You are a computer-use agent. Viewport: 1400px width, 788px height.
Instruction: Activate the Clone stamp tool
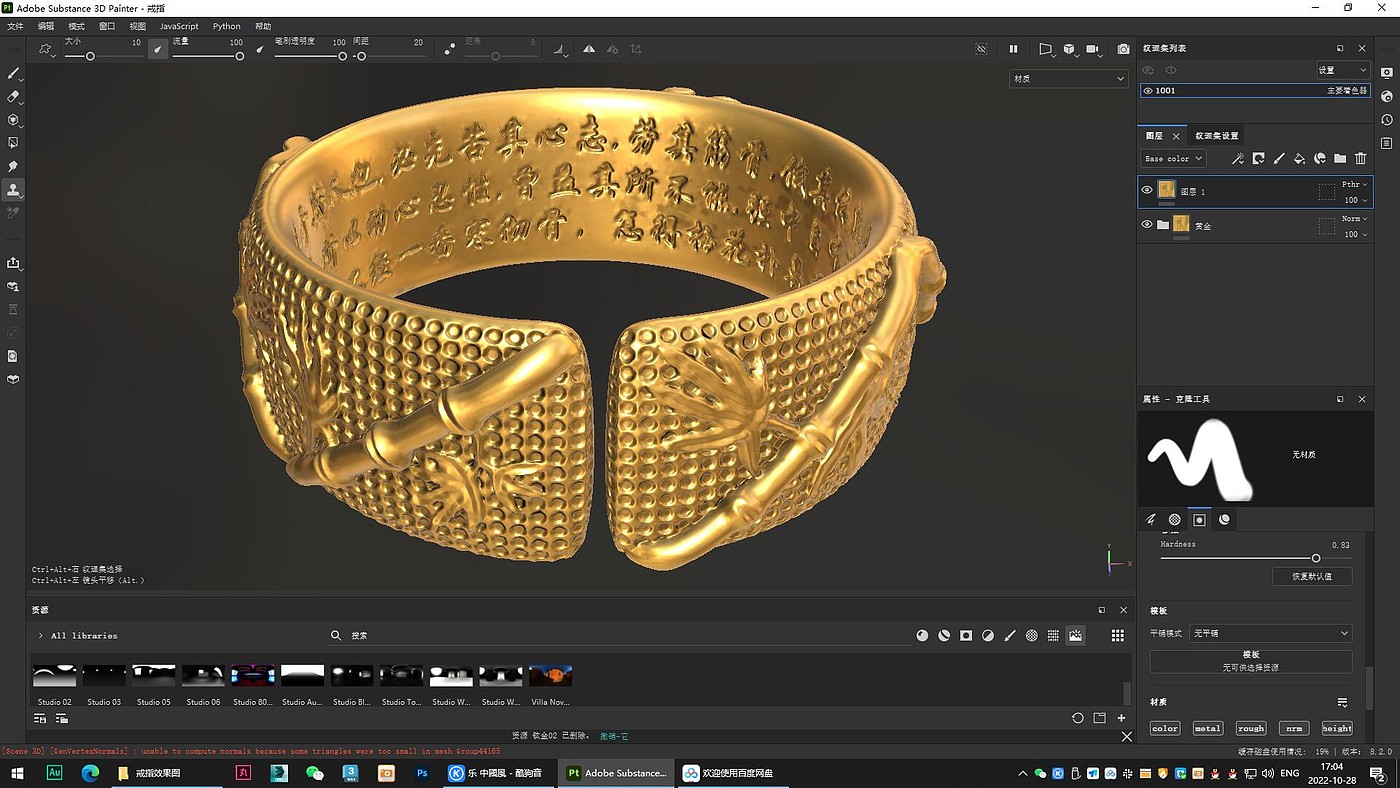(x=13, y=189)
